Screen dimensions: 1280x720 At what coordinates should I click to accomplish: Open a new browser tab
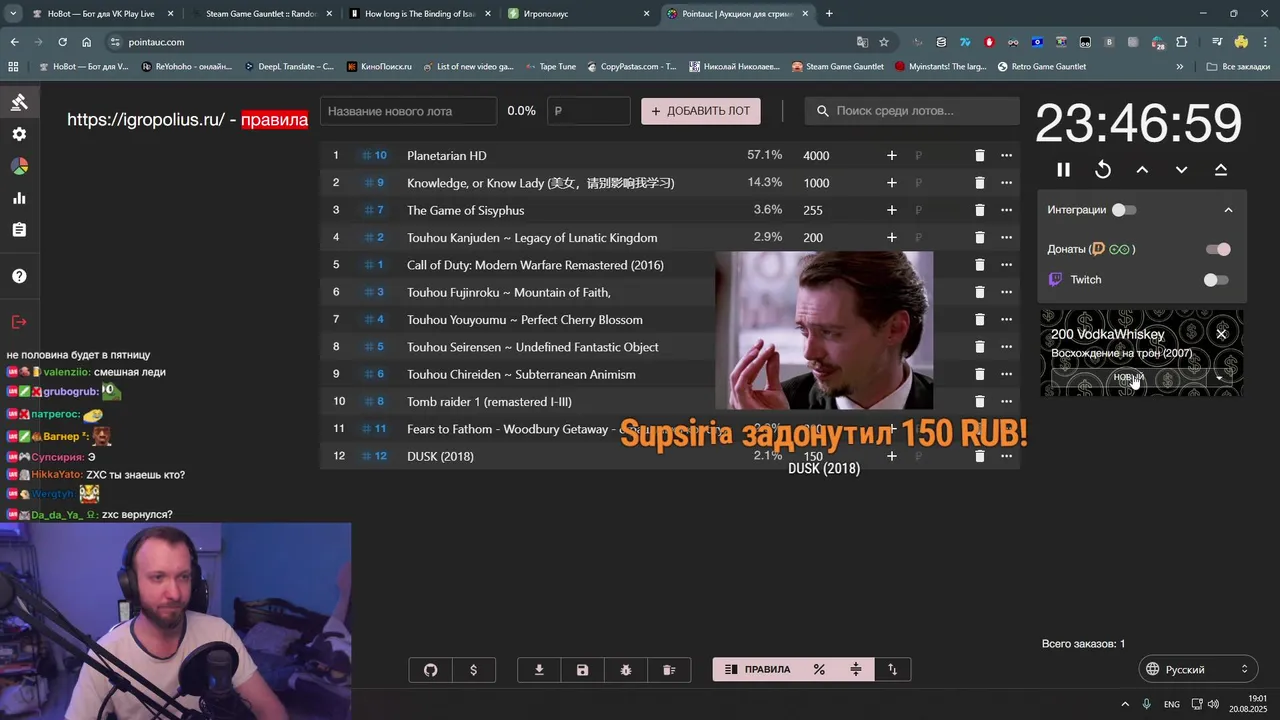pos(829,14)
